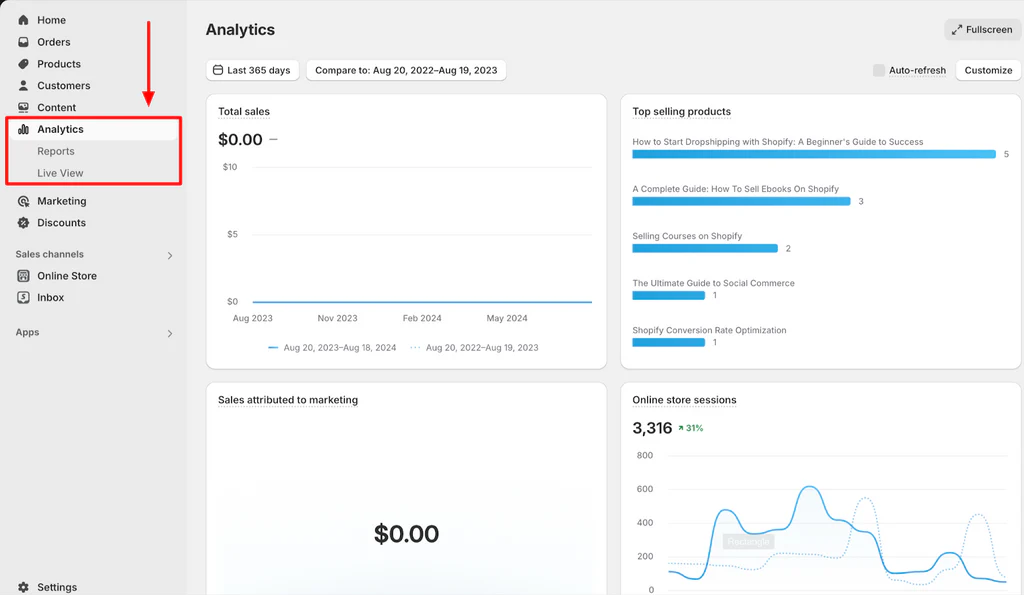Image resolution: width=1024 pixels, height=595 pixels.
Task: Open Live View from the sidebar
Action: tap(59, 171)
